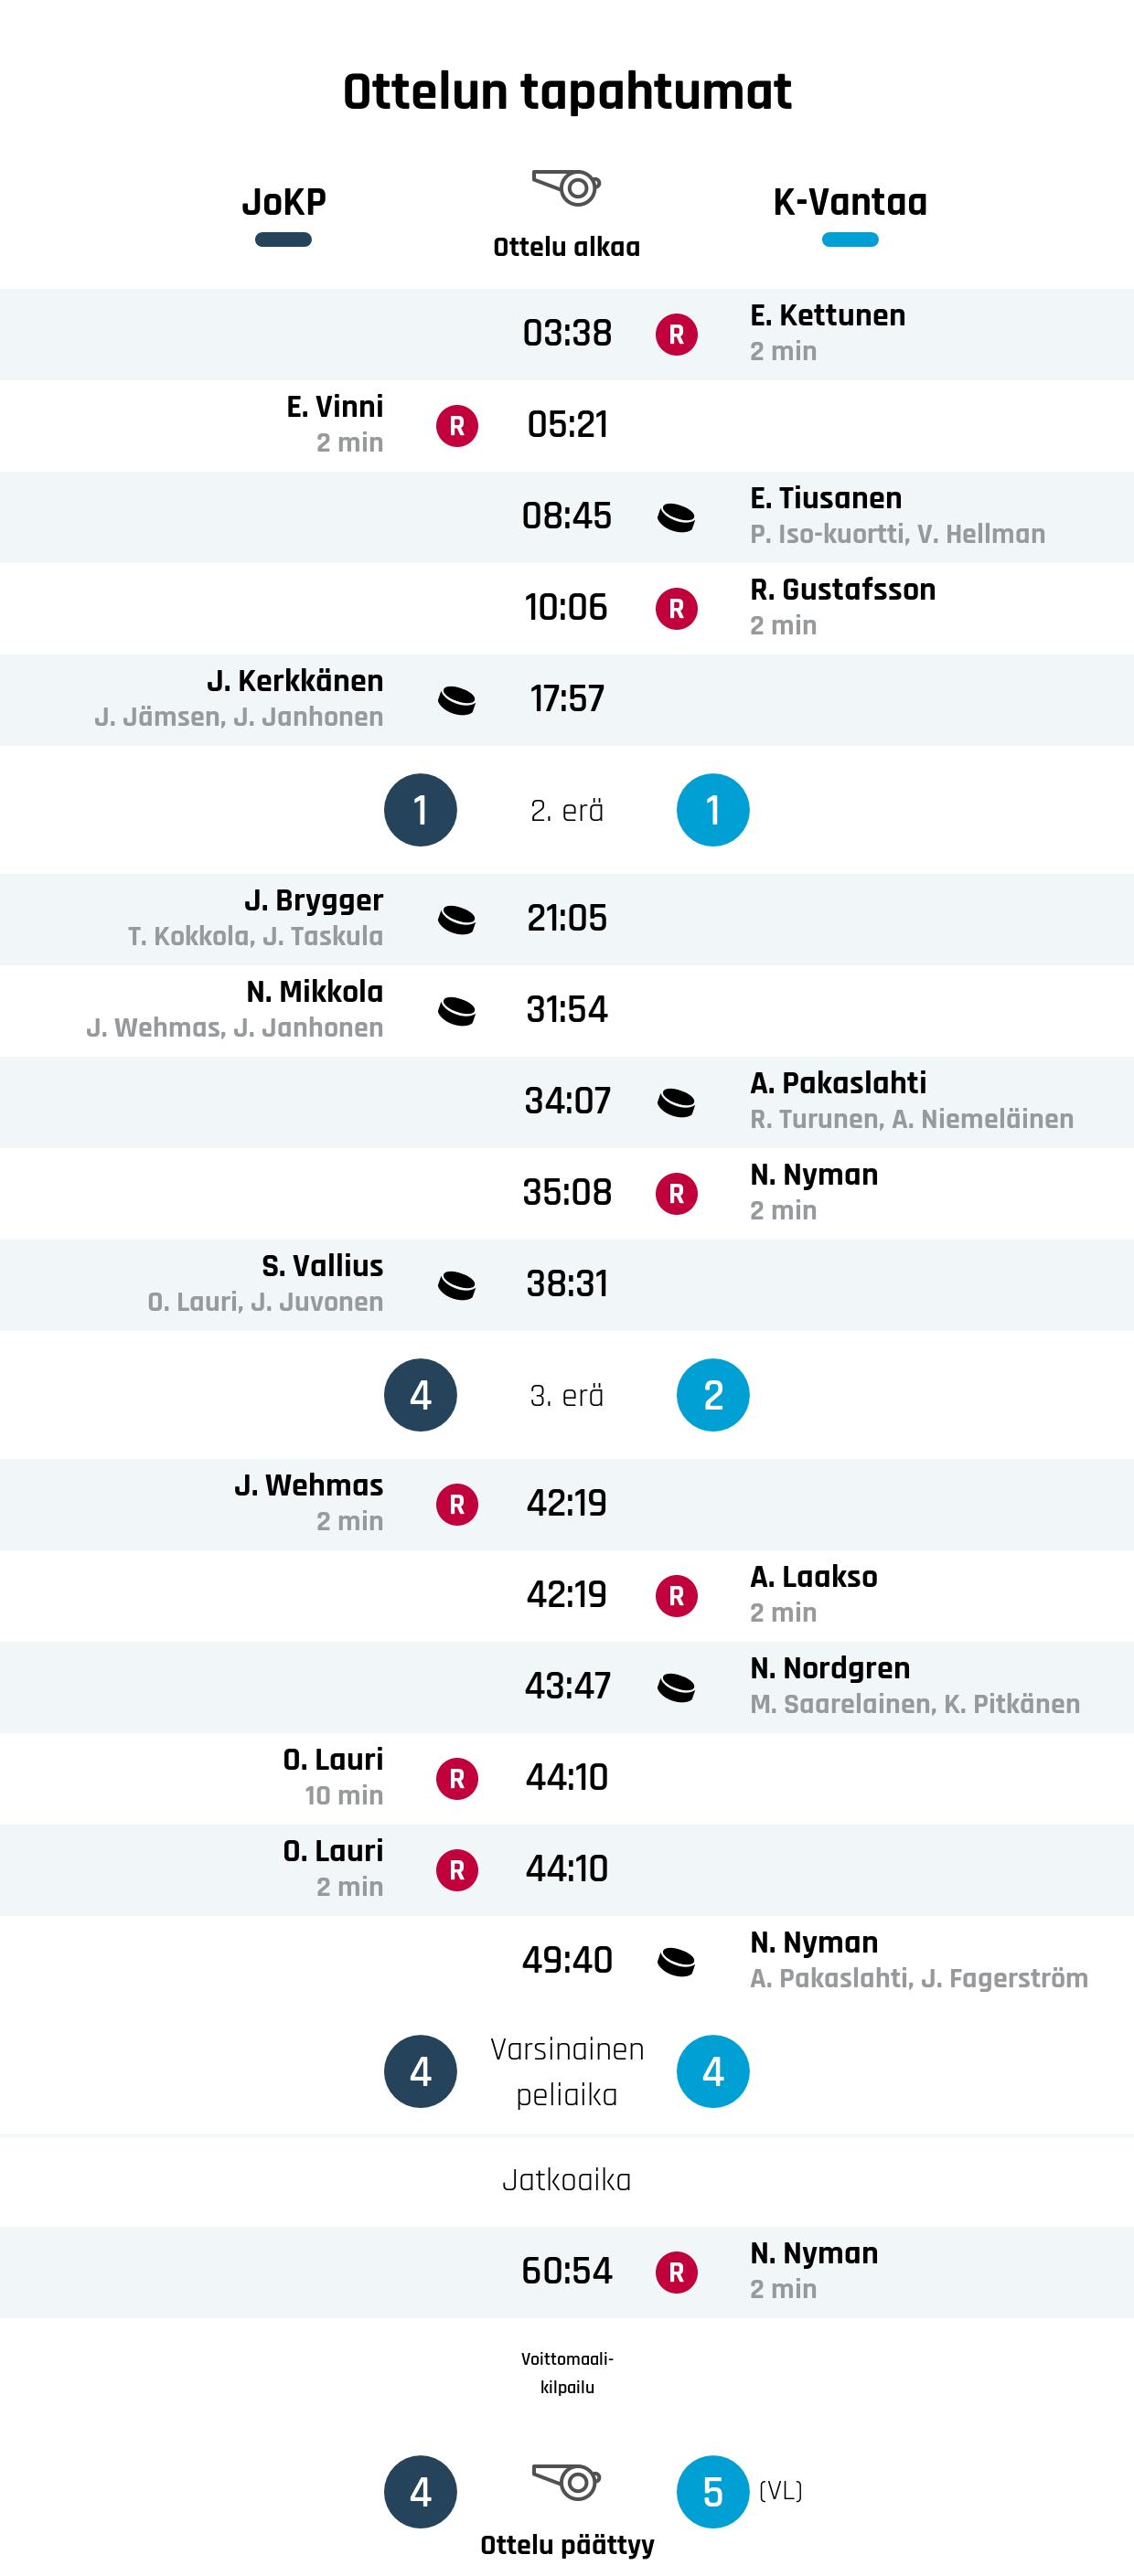This screenshot has width=1134, height=2576.
Task: Click player name N. Nordgren
Action: click(x=830, y=1668)
